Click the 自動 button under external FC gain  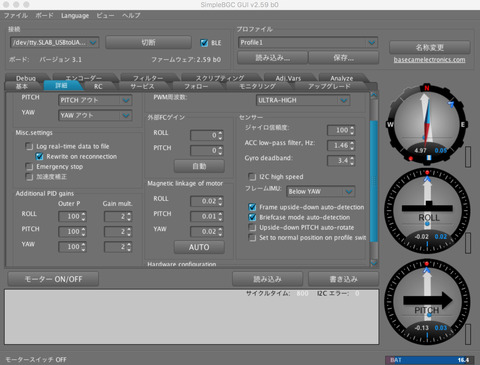[199, 166]
